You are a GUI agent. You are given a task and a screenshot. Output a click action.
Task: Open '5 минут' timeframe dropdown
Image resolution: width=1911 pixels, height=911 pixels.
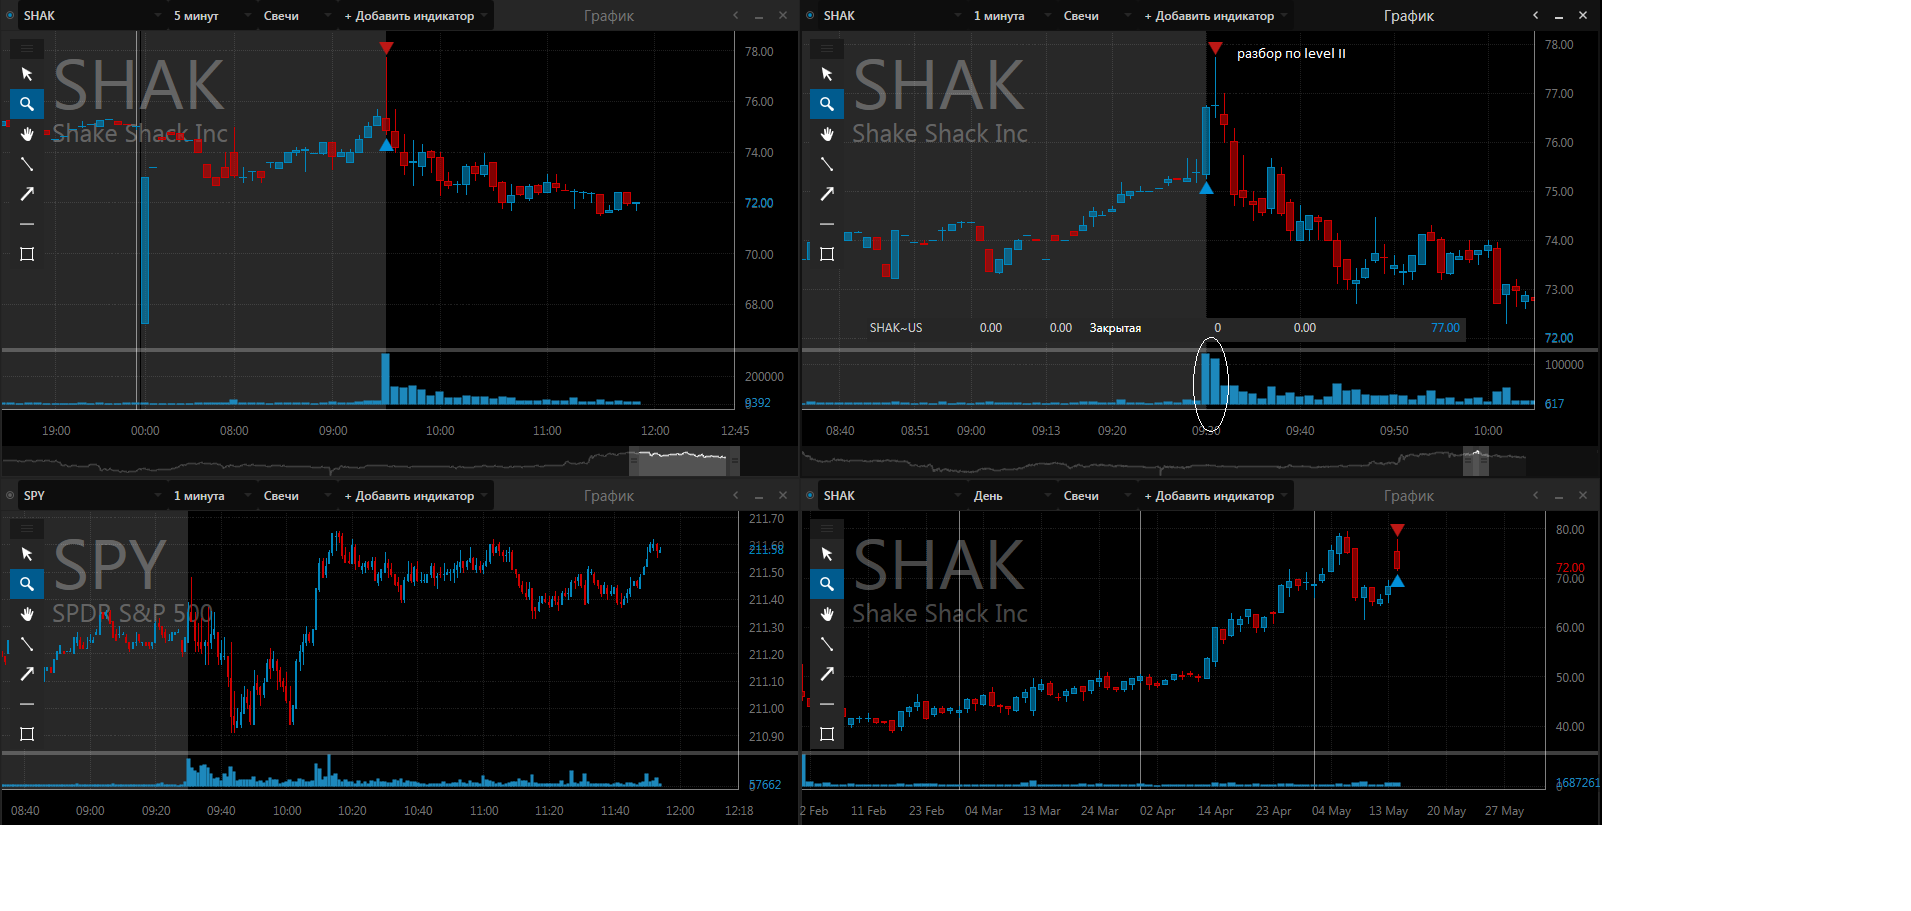211,16
